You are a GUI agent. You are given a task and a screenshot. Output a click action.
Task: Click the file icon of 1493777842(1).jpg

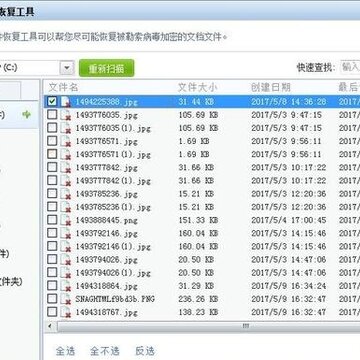(x=66, y=181)
